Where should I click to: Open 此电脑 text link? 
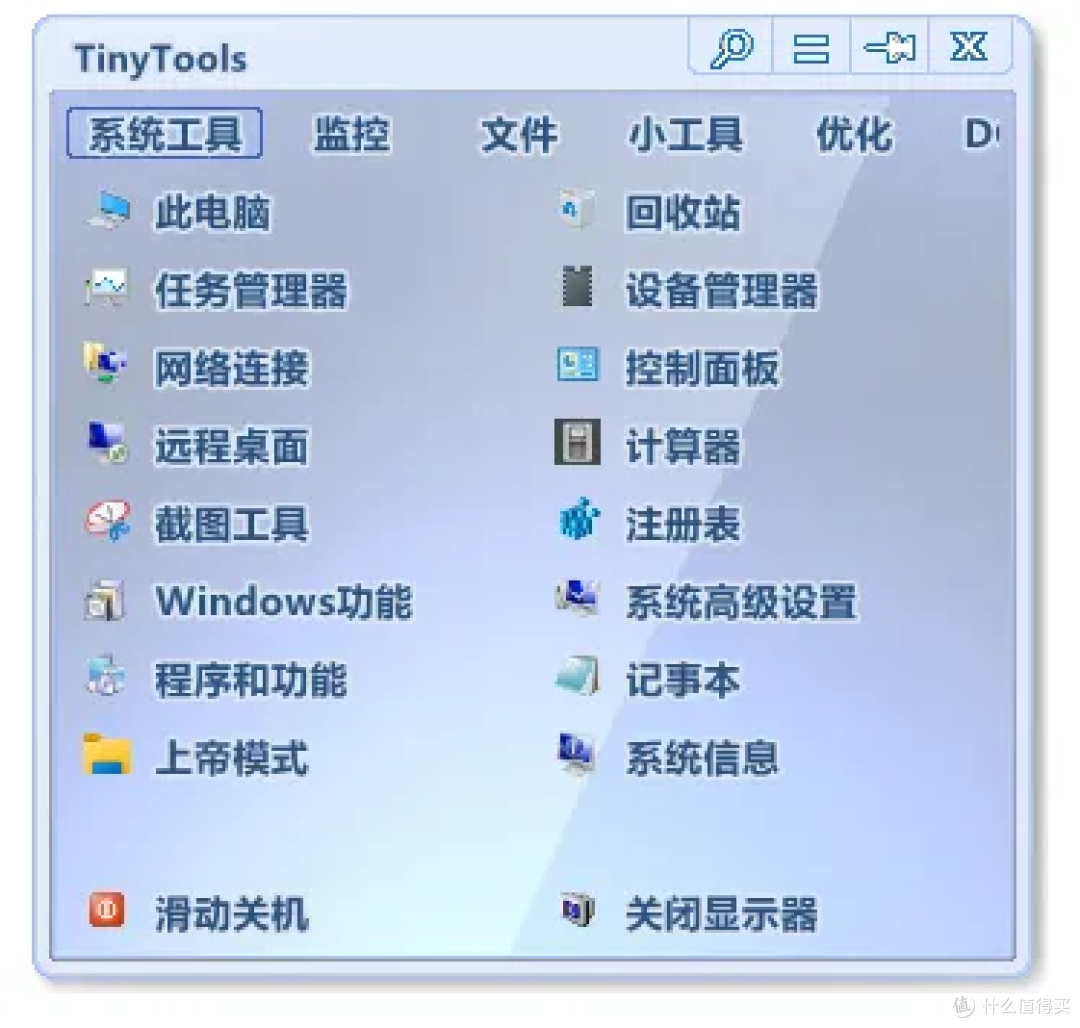[212, 212]
